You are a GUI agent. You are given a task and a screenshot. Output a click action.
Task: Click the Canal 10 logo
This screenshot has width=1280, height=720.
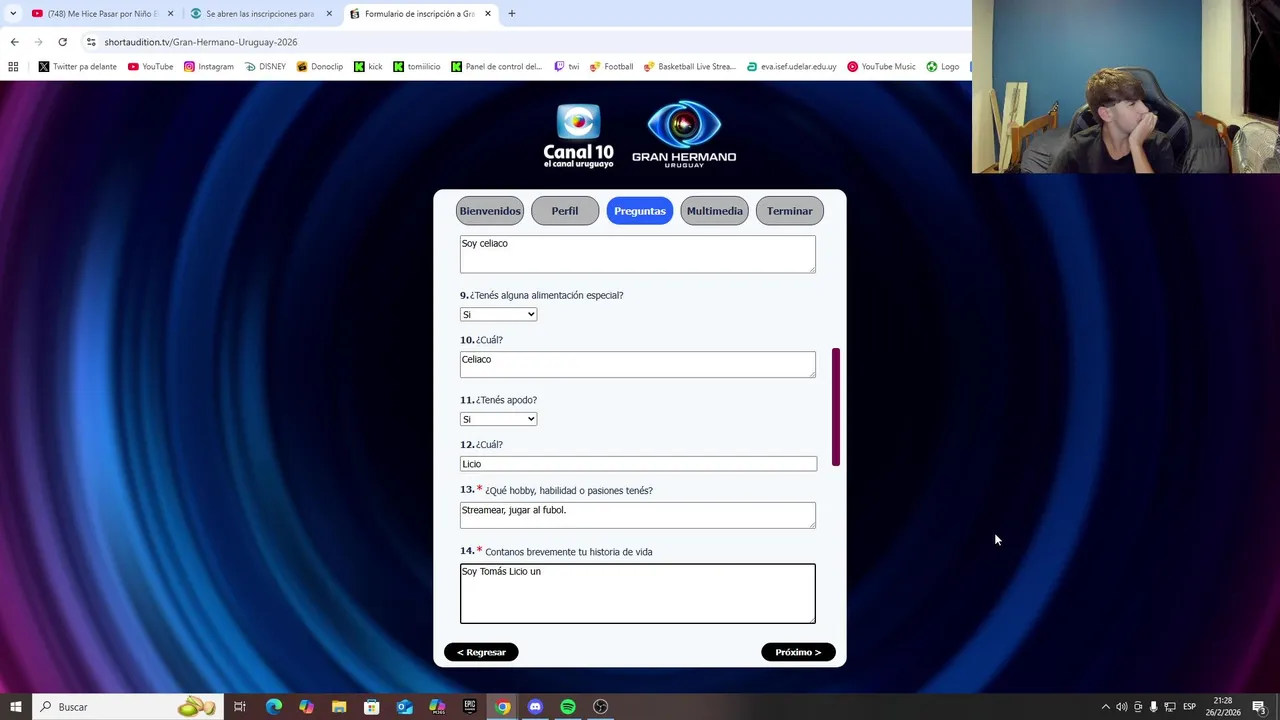click(x=578, y=136)
